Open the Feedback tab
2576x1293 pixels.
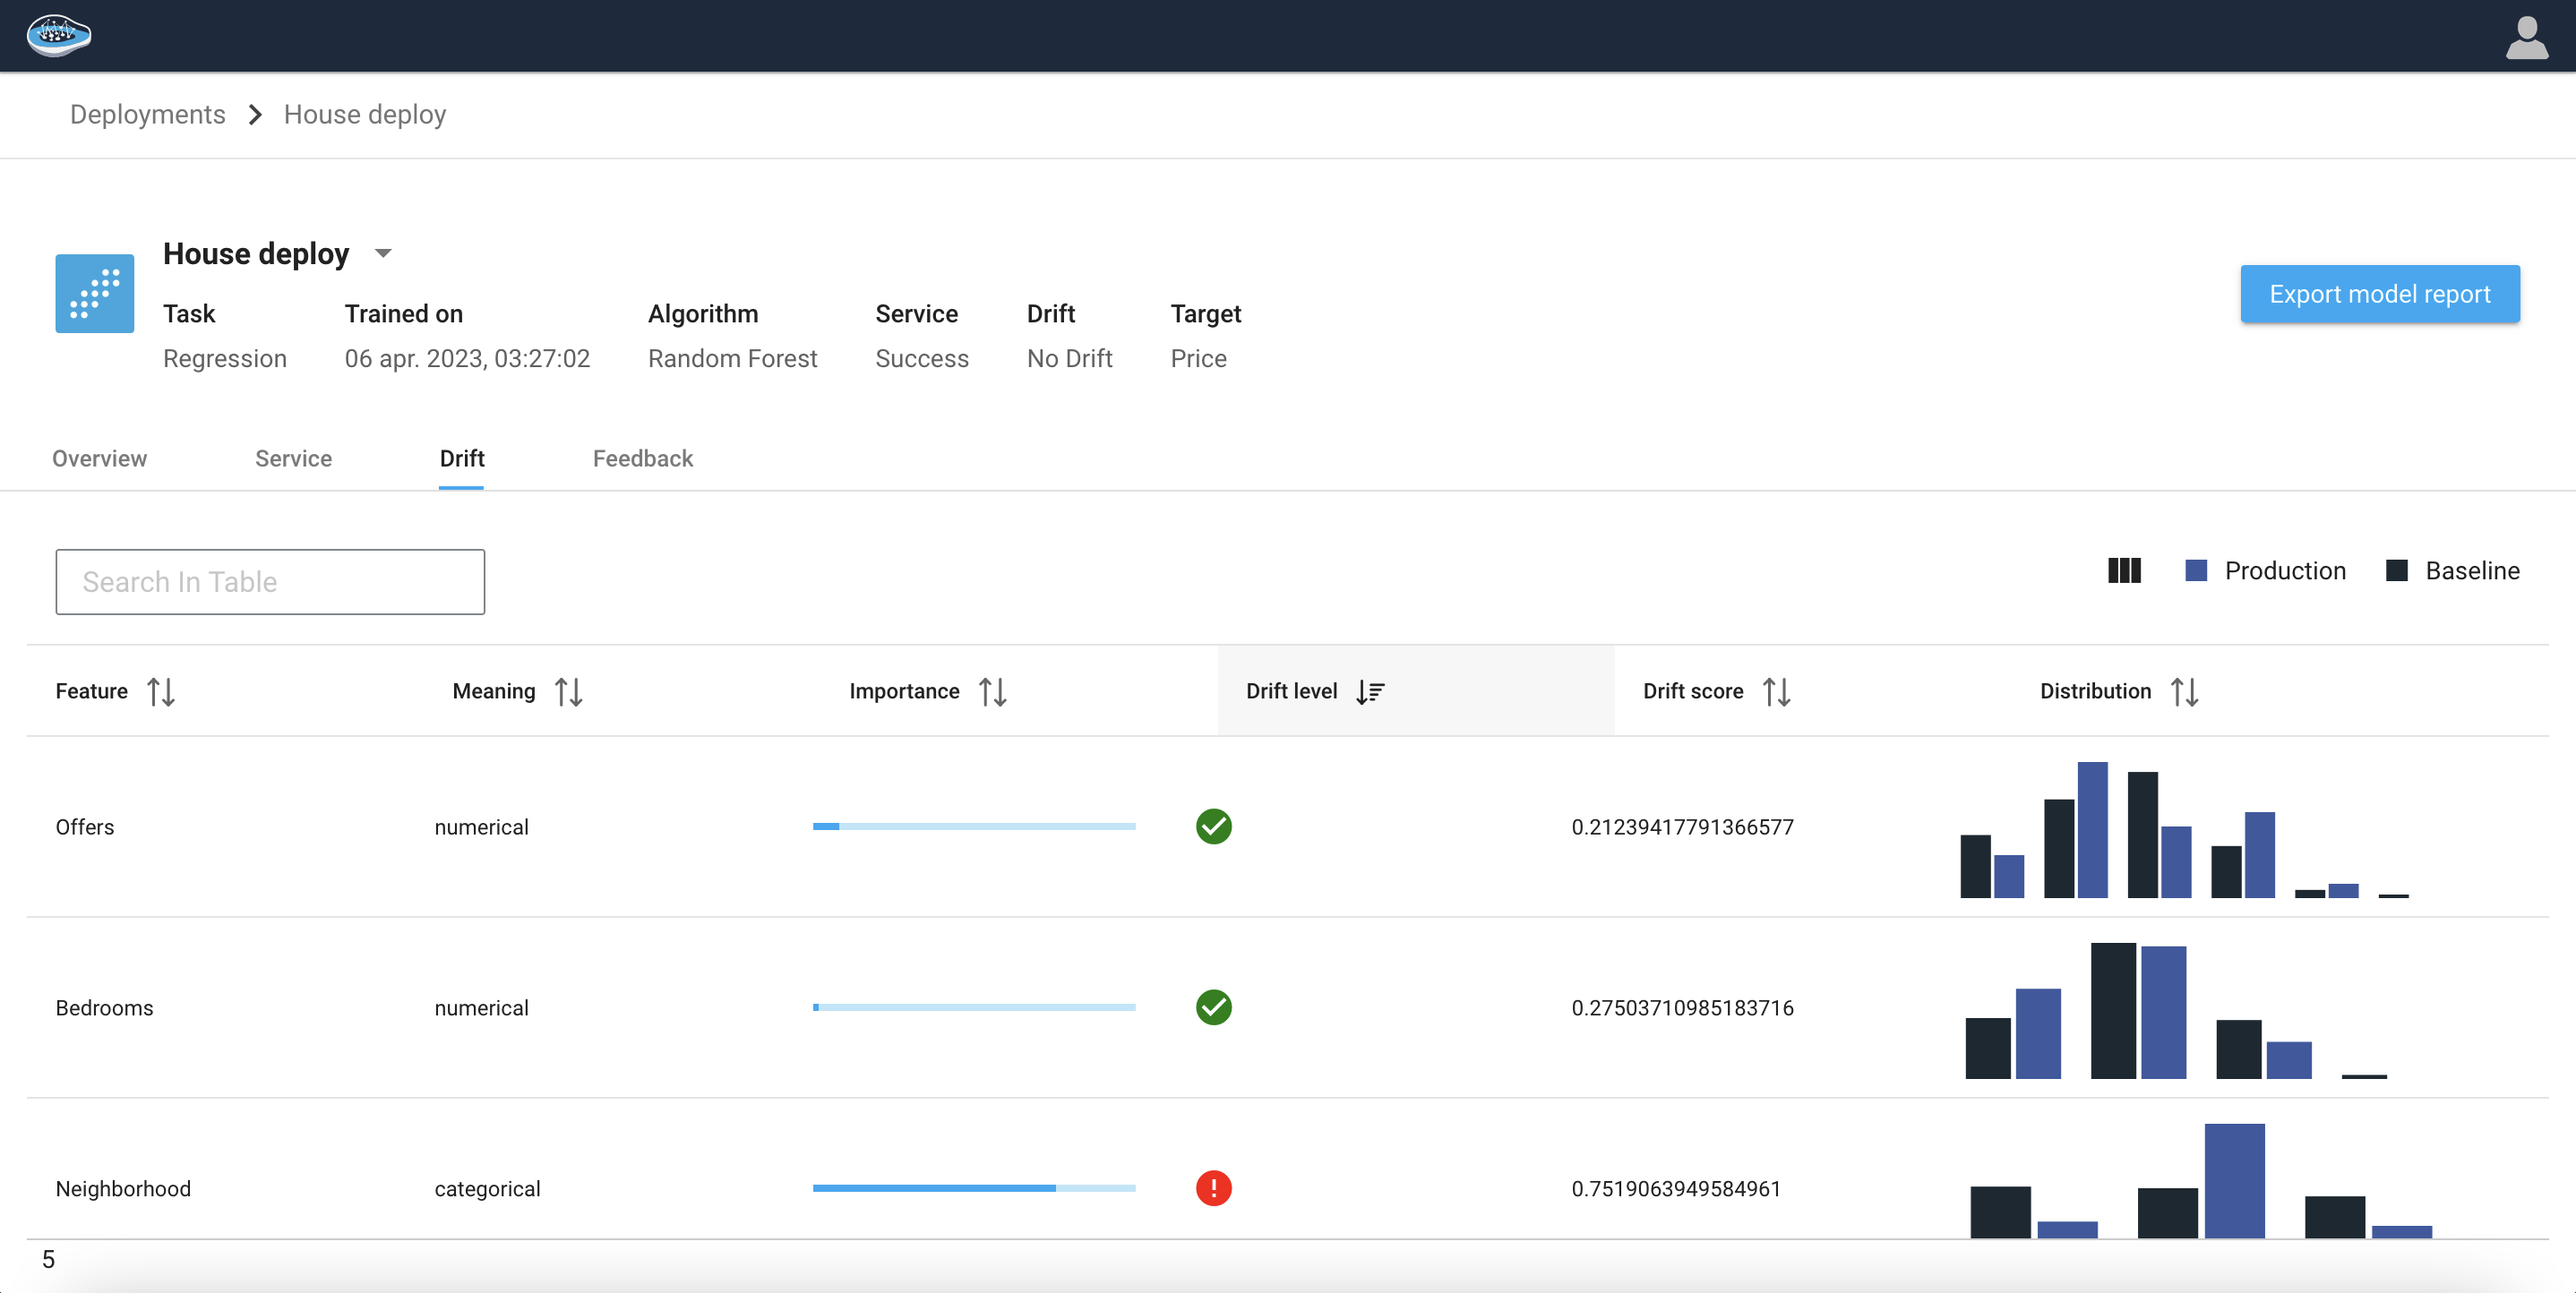tap(642, 458)
